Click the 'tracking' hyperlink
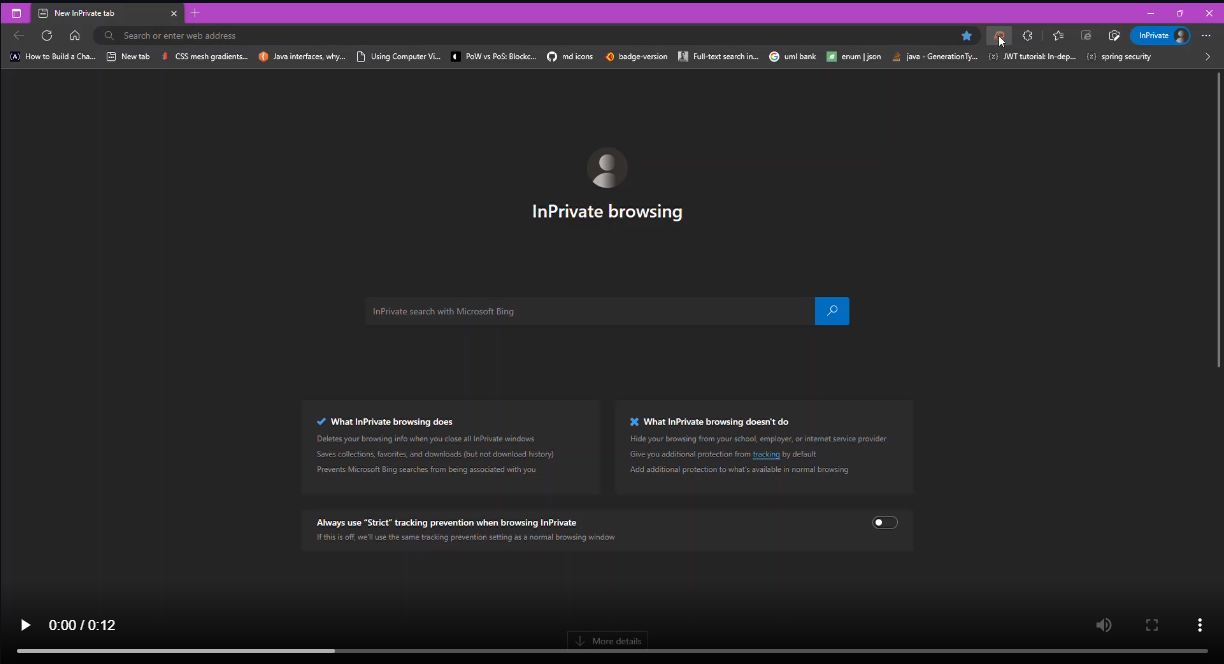 click(766, 454)
